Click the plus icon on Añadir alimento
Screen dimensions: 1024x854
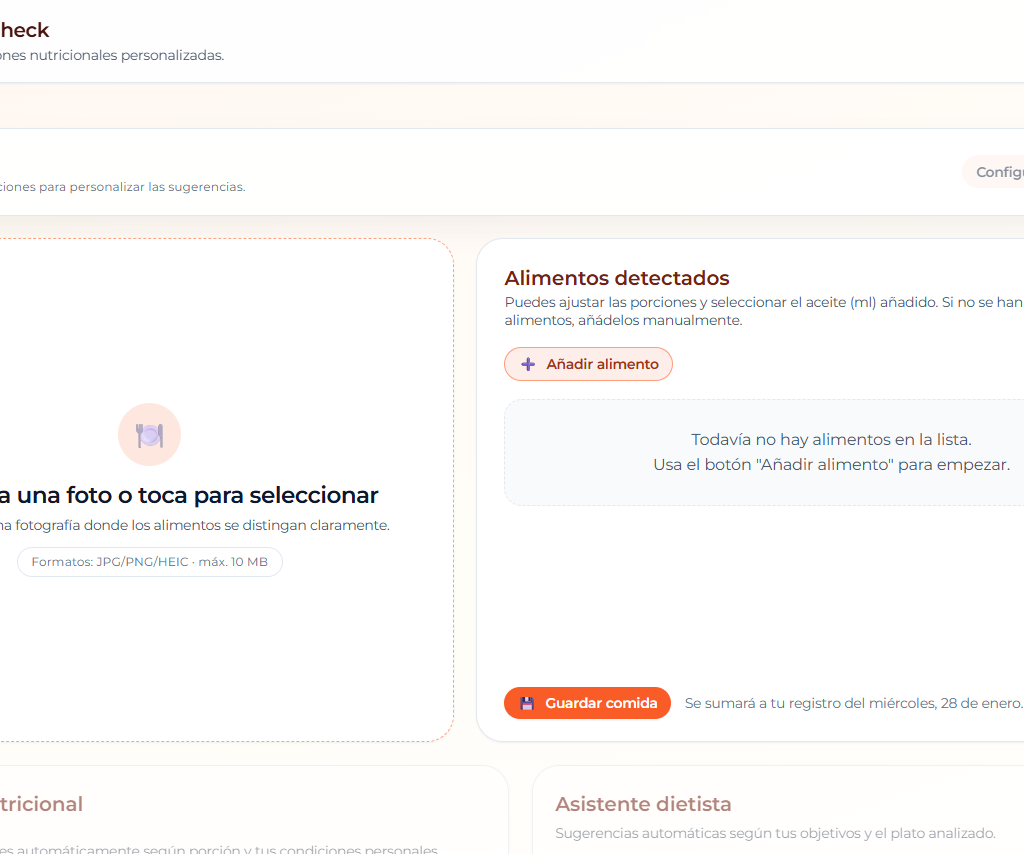[x=528, y=365]
